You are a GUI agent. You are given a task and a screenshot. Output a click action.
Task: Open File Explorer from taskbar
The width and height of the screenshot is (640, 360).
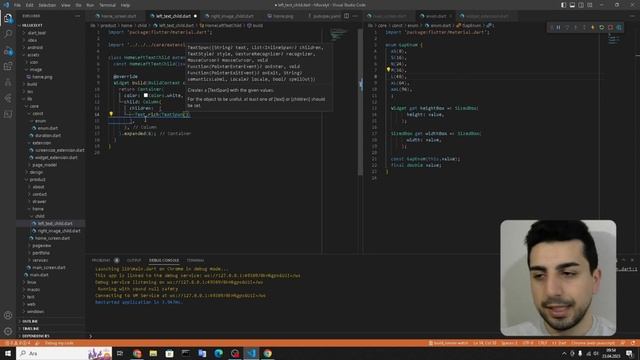coord(153,353)
